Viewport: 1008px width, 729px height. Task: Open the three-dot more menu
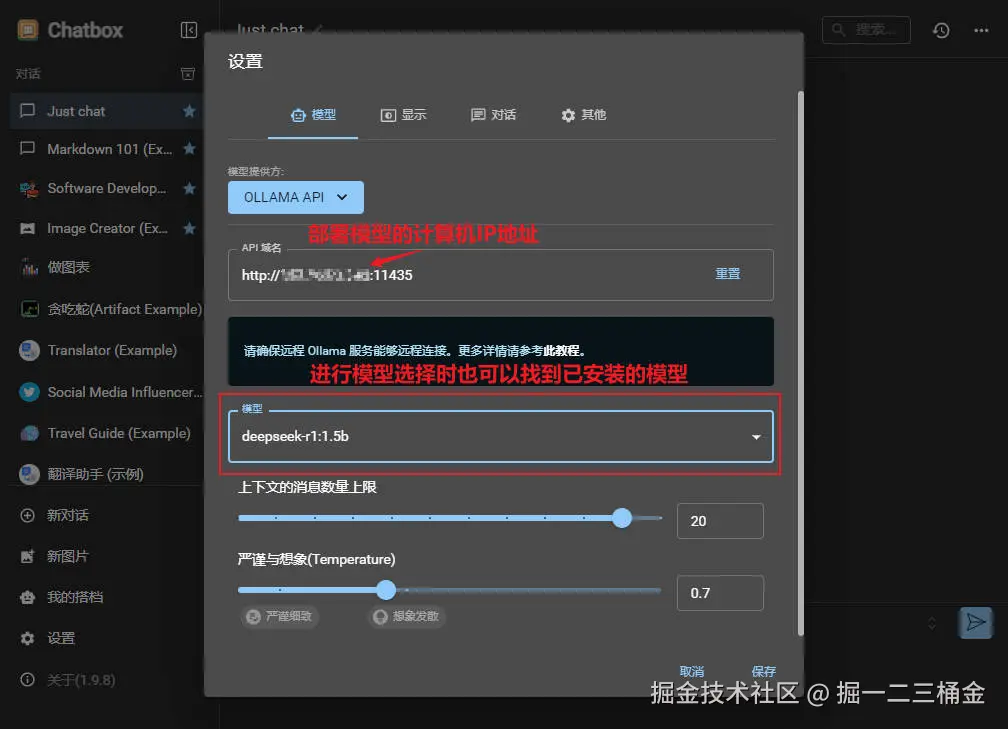[981, 30]
